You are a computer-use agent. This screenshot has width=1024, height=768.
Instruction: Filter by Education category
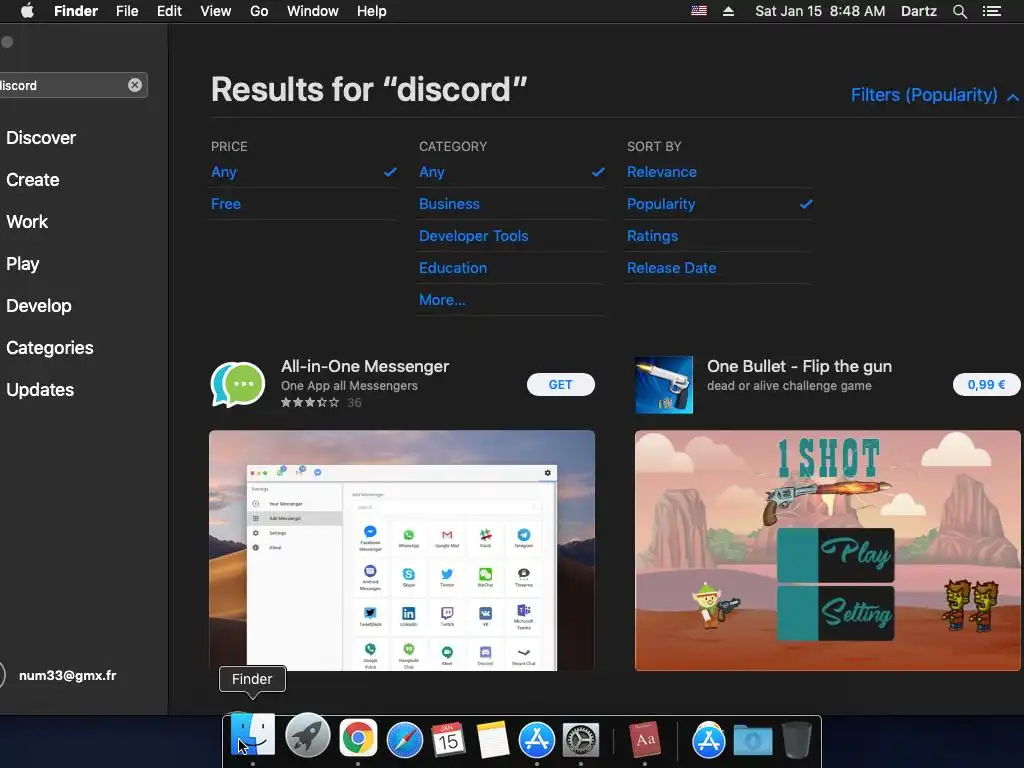(511, 268)
